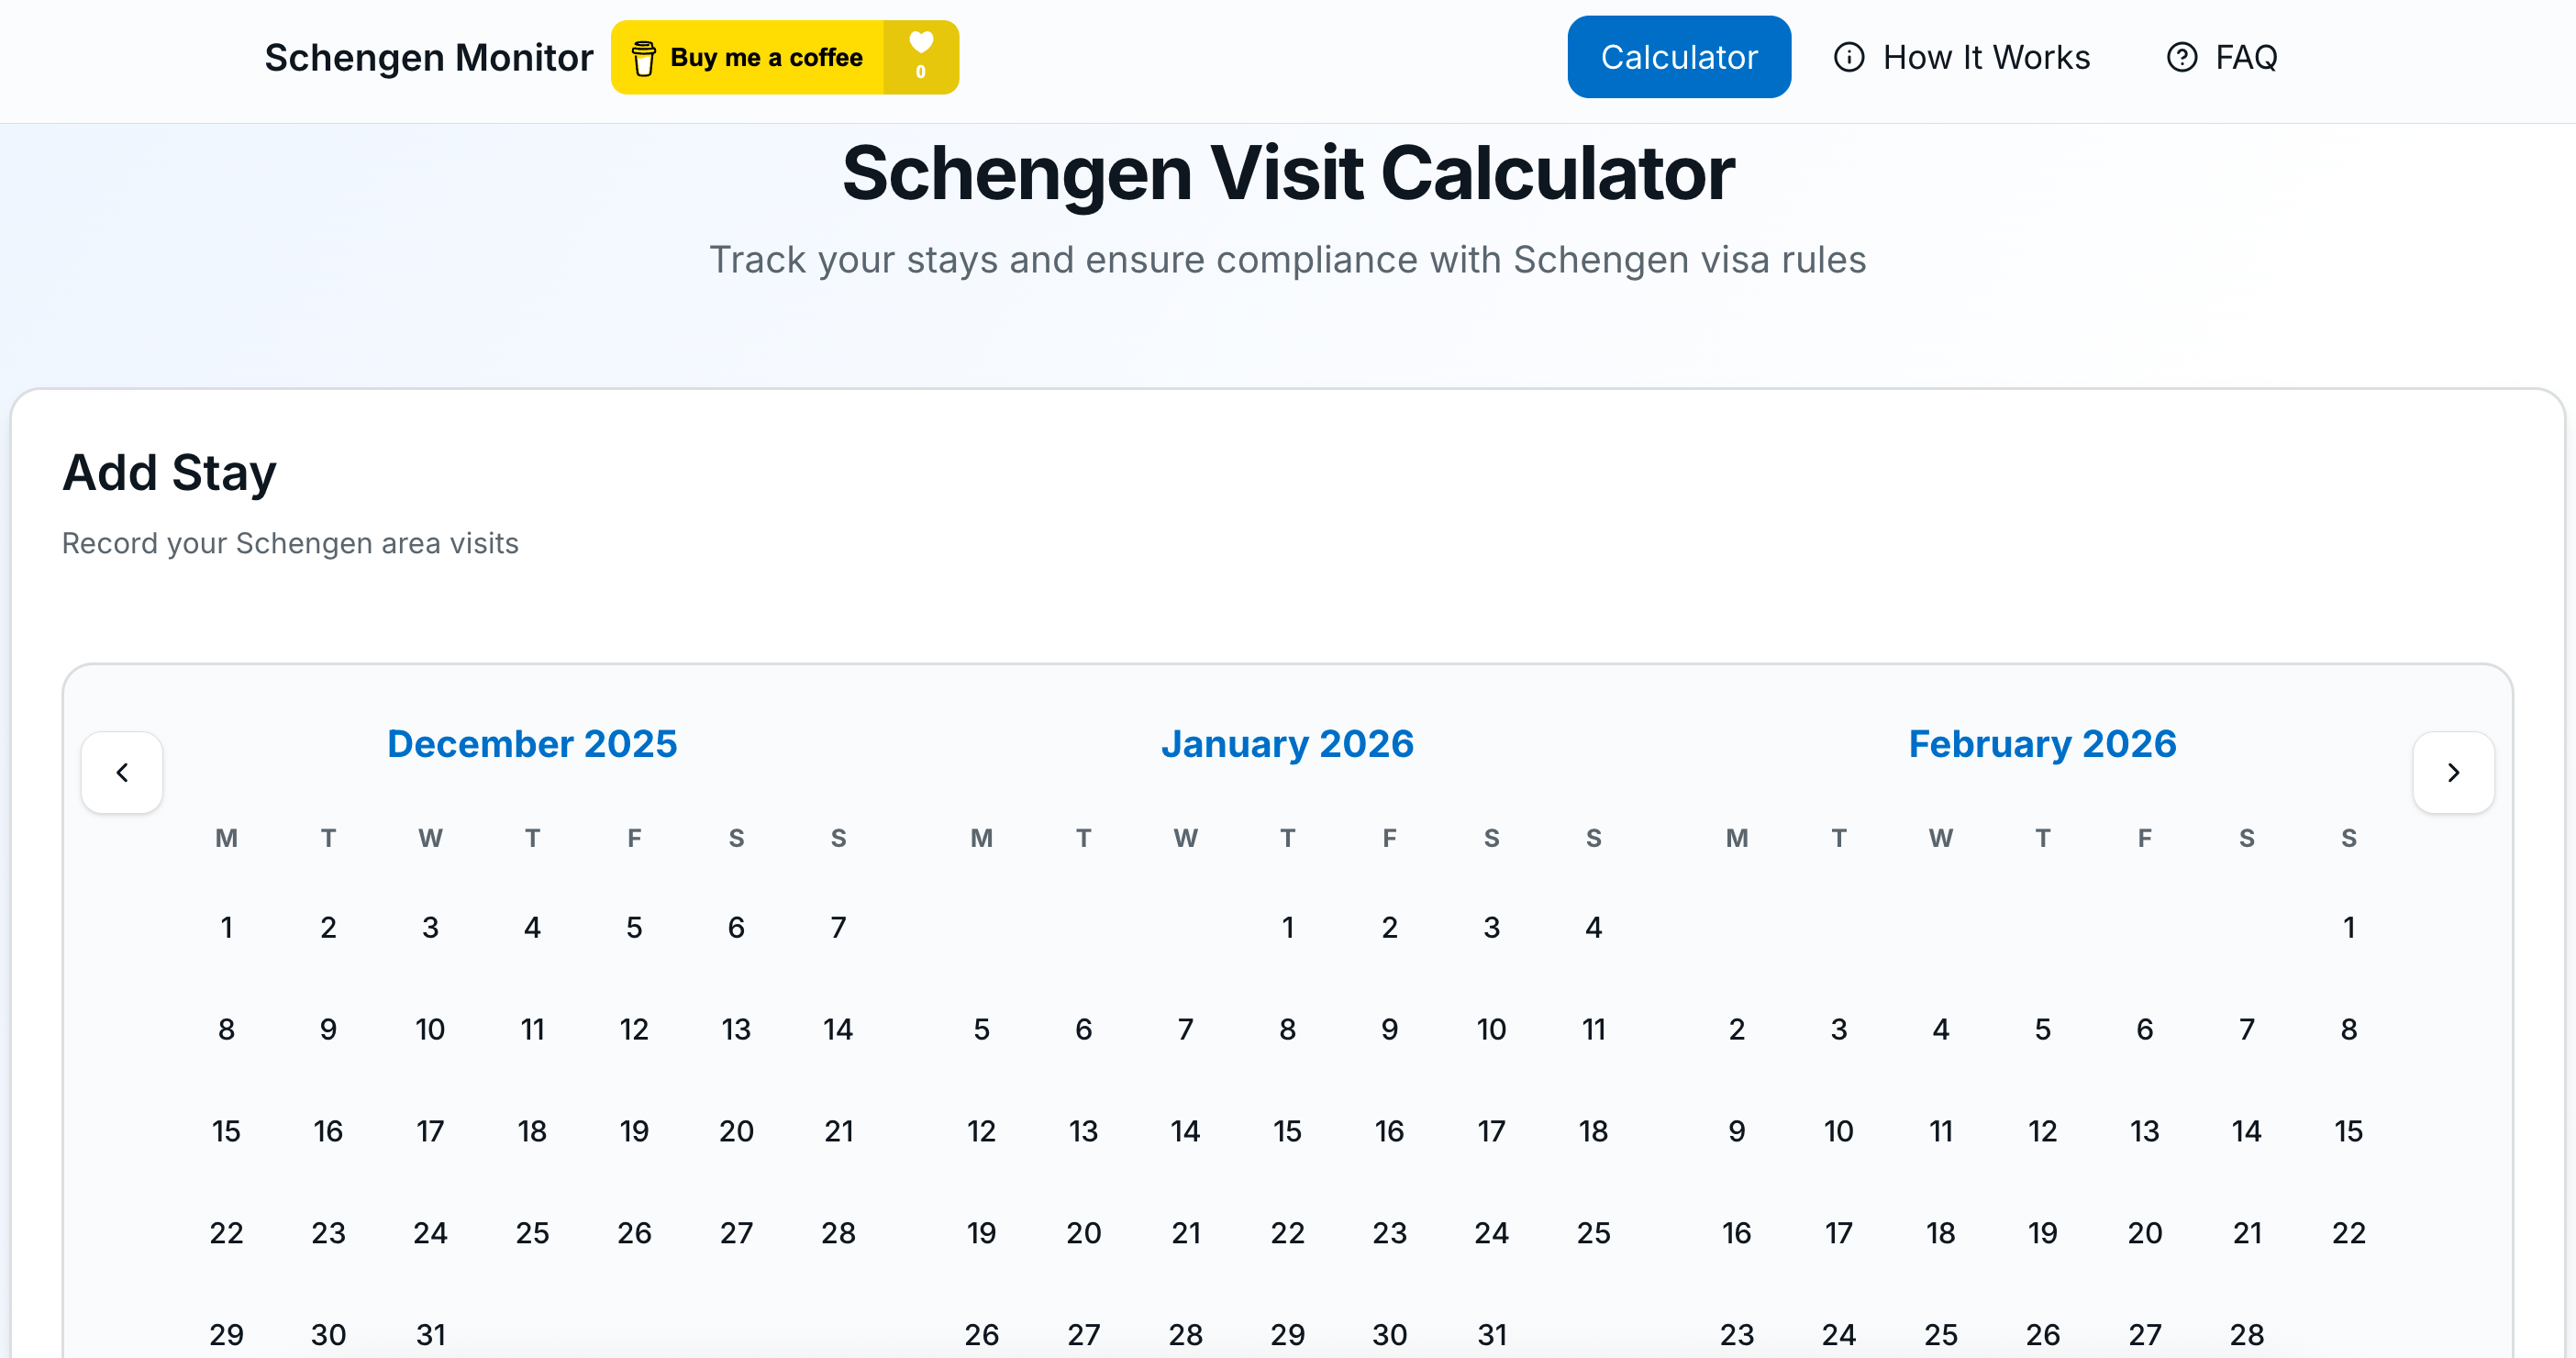This screenshot has width=2576, height=1358.
Task: Click the February 2026 month heading
Action: (2042, 744)
